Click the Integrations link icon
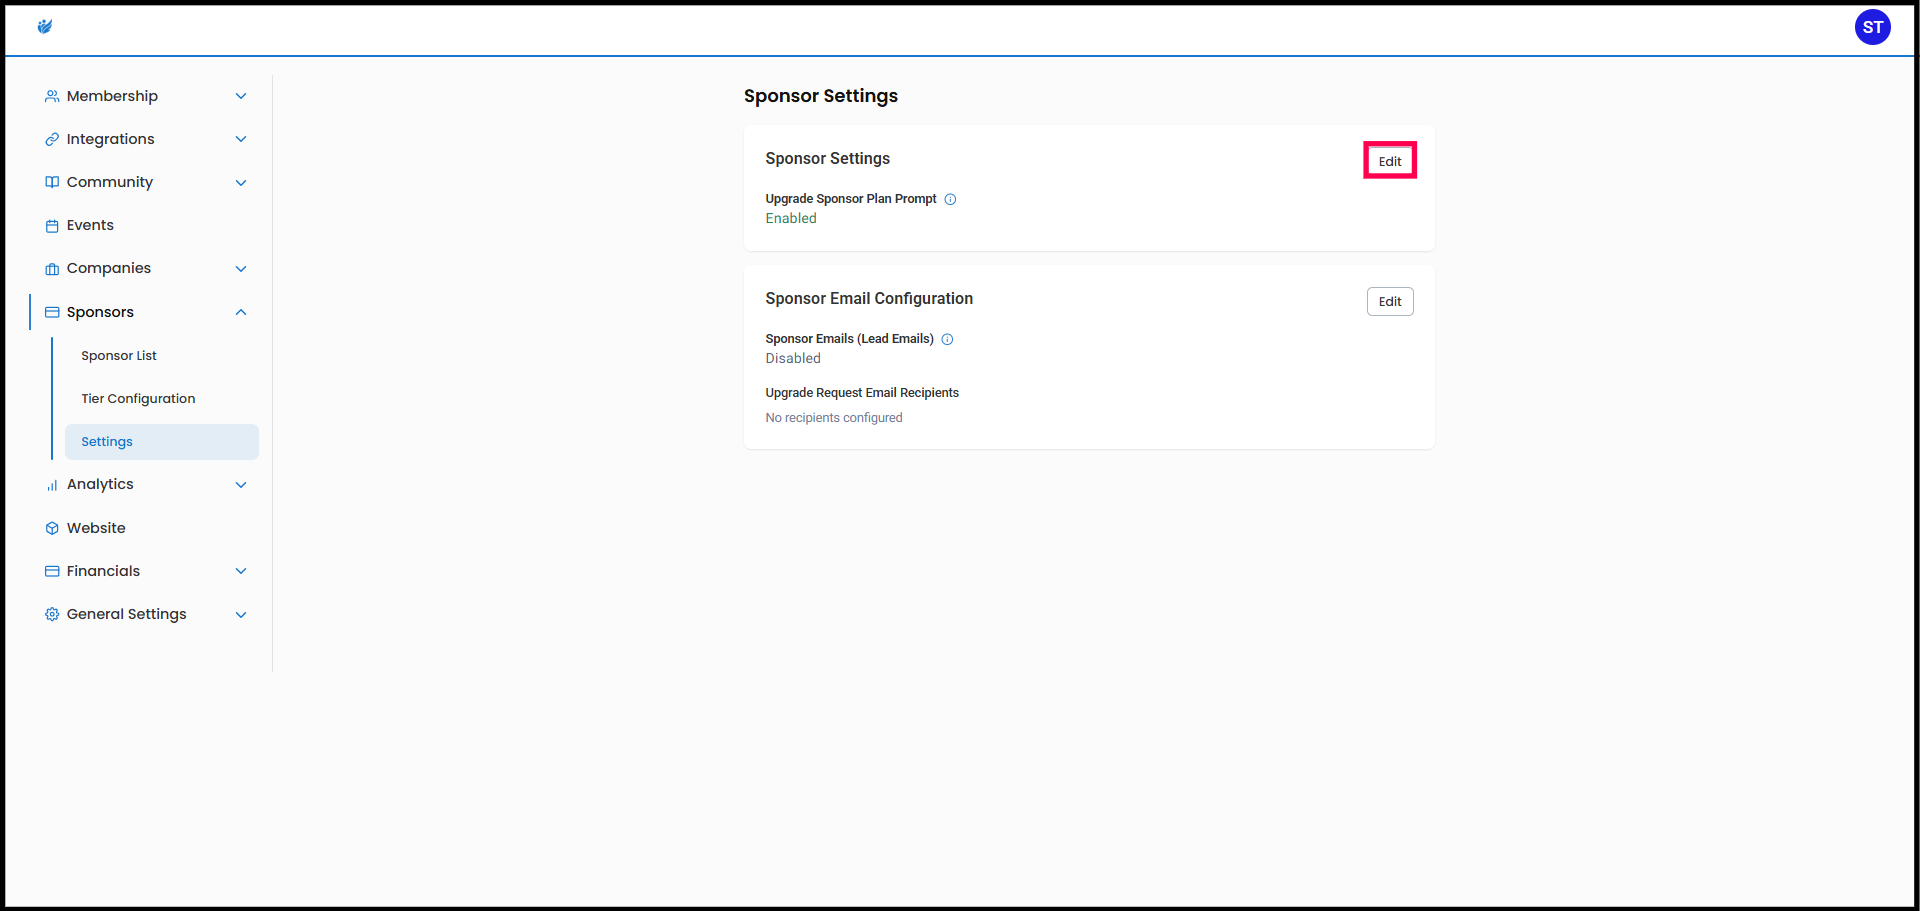The height and width of the screenshot is (911, 1920). [x=52, y=139]
